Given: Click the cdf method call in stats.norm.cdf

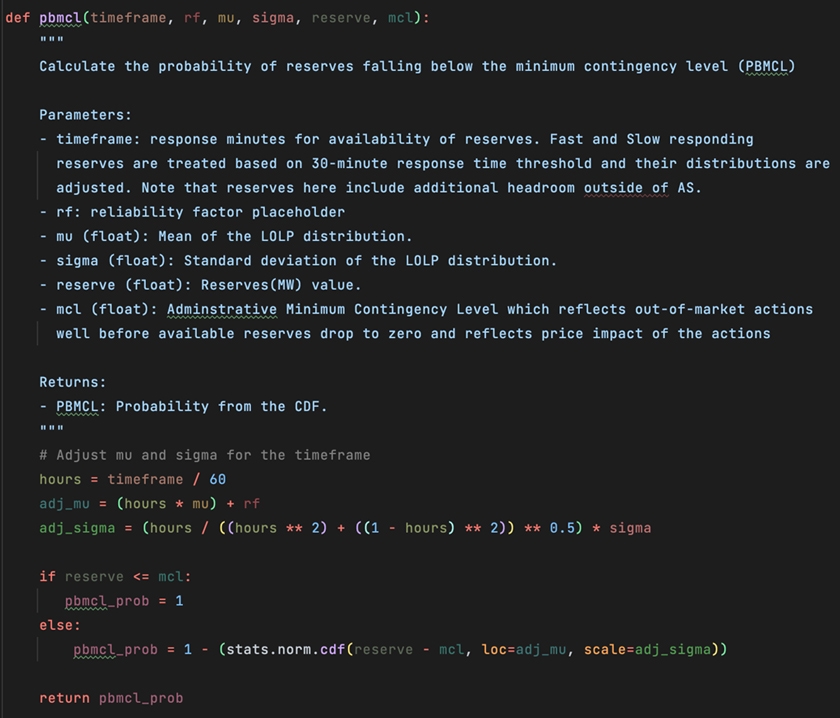Looking at the screenshot, I should tap(332, 650).
